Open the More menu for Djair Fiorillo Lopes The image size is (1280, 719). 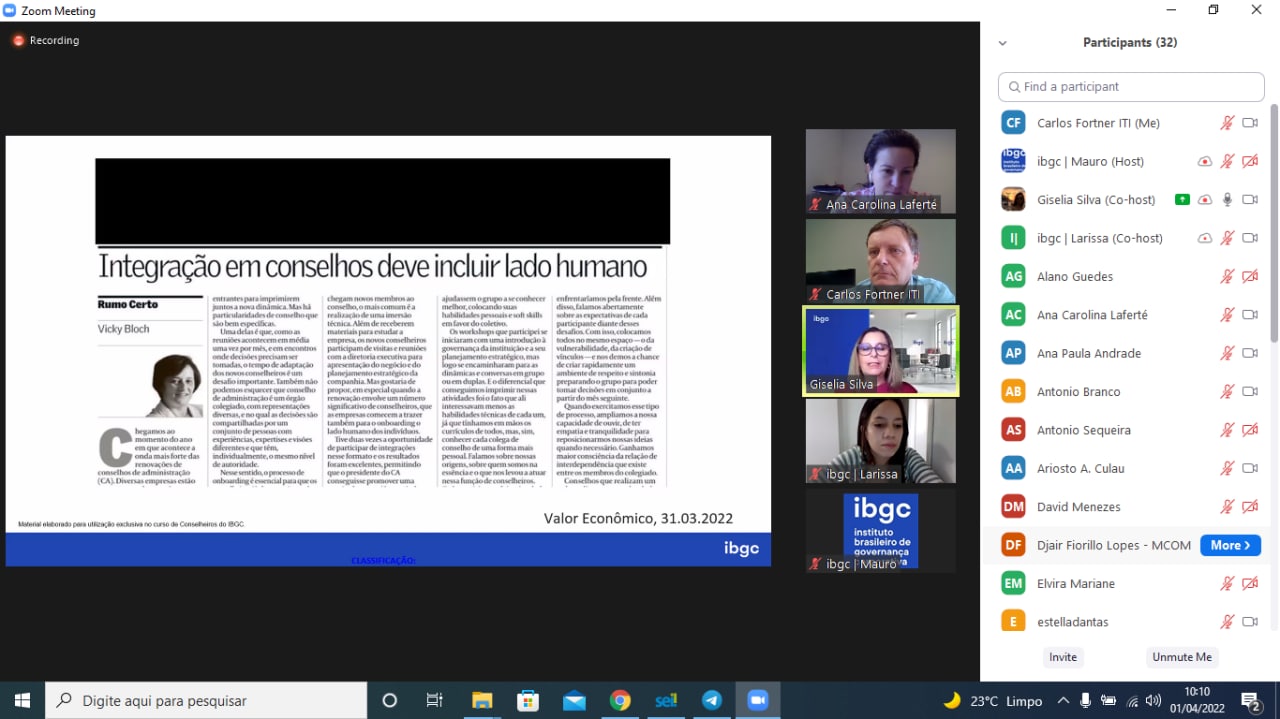[x=1230, y=545]
